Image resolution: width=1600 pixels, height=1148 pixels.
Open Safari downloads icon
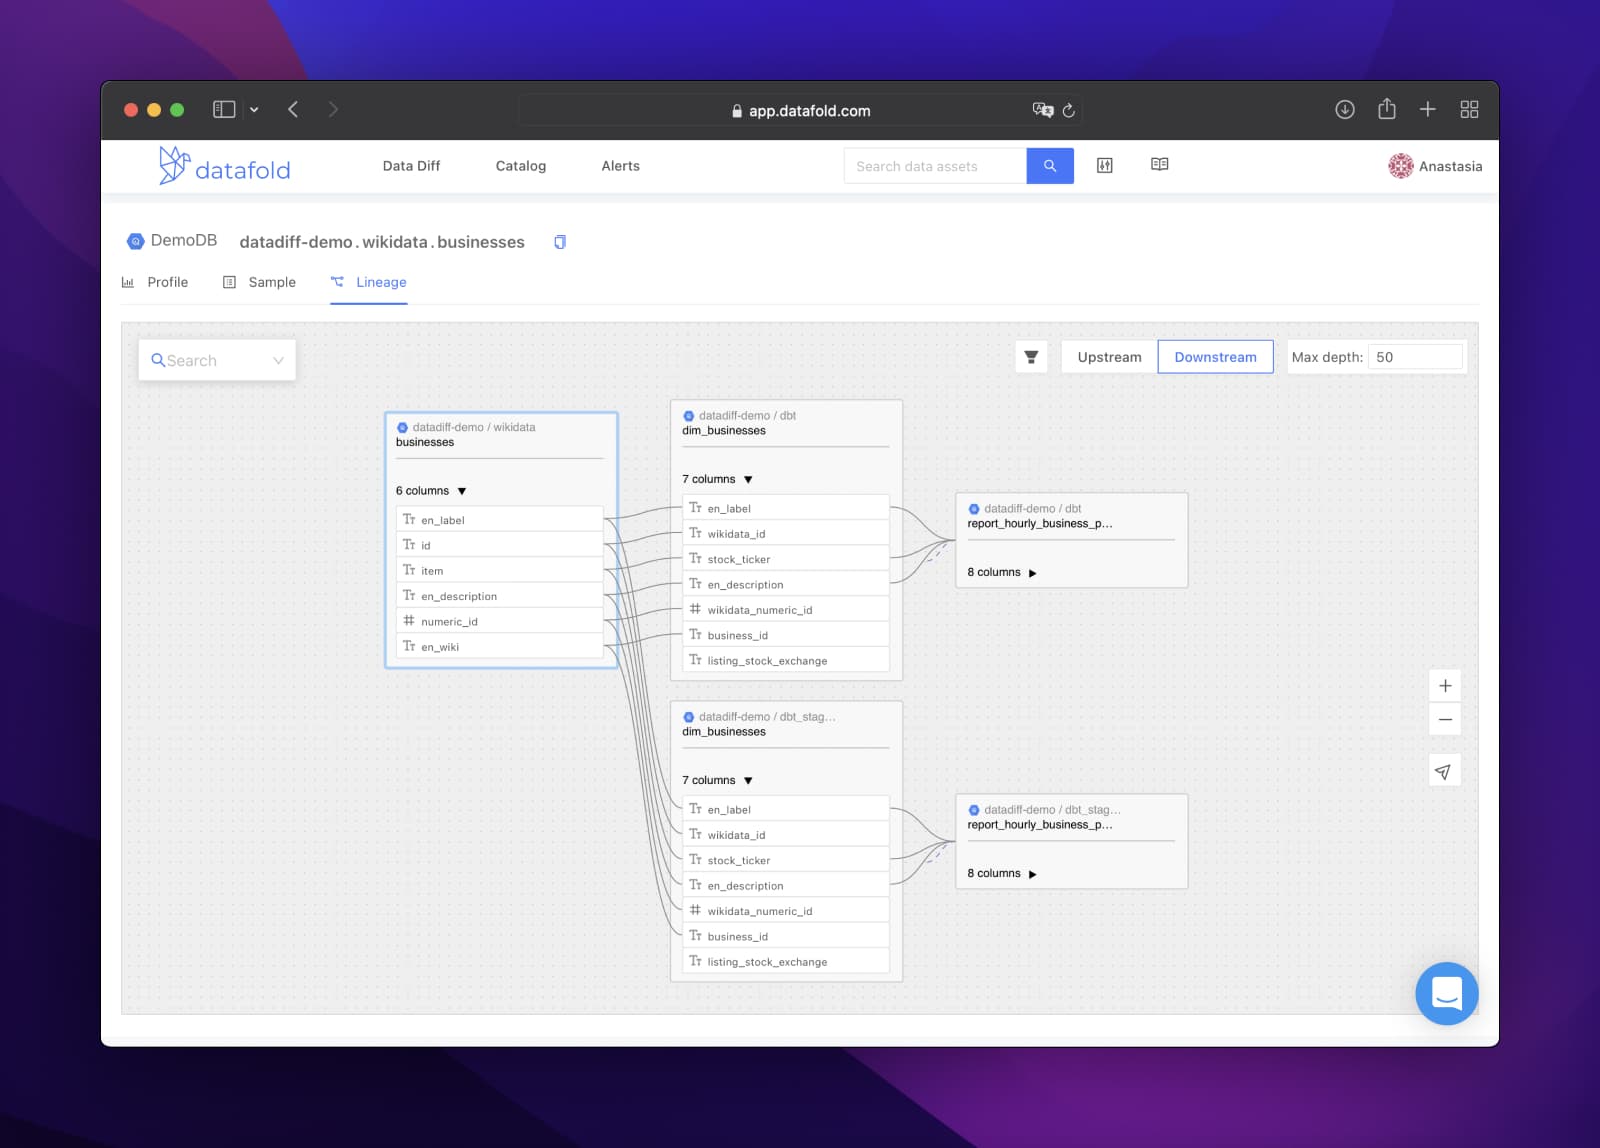(x=1345, y=110)
